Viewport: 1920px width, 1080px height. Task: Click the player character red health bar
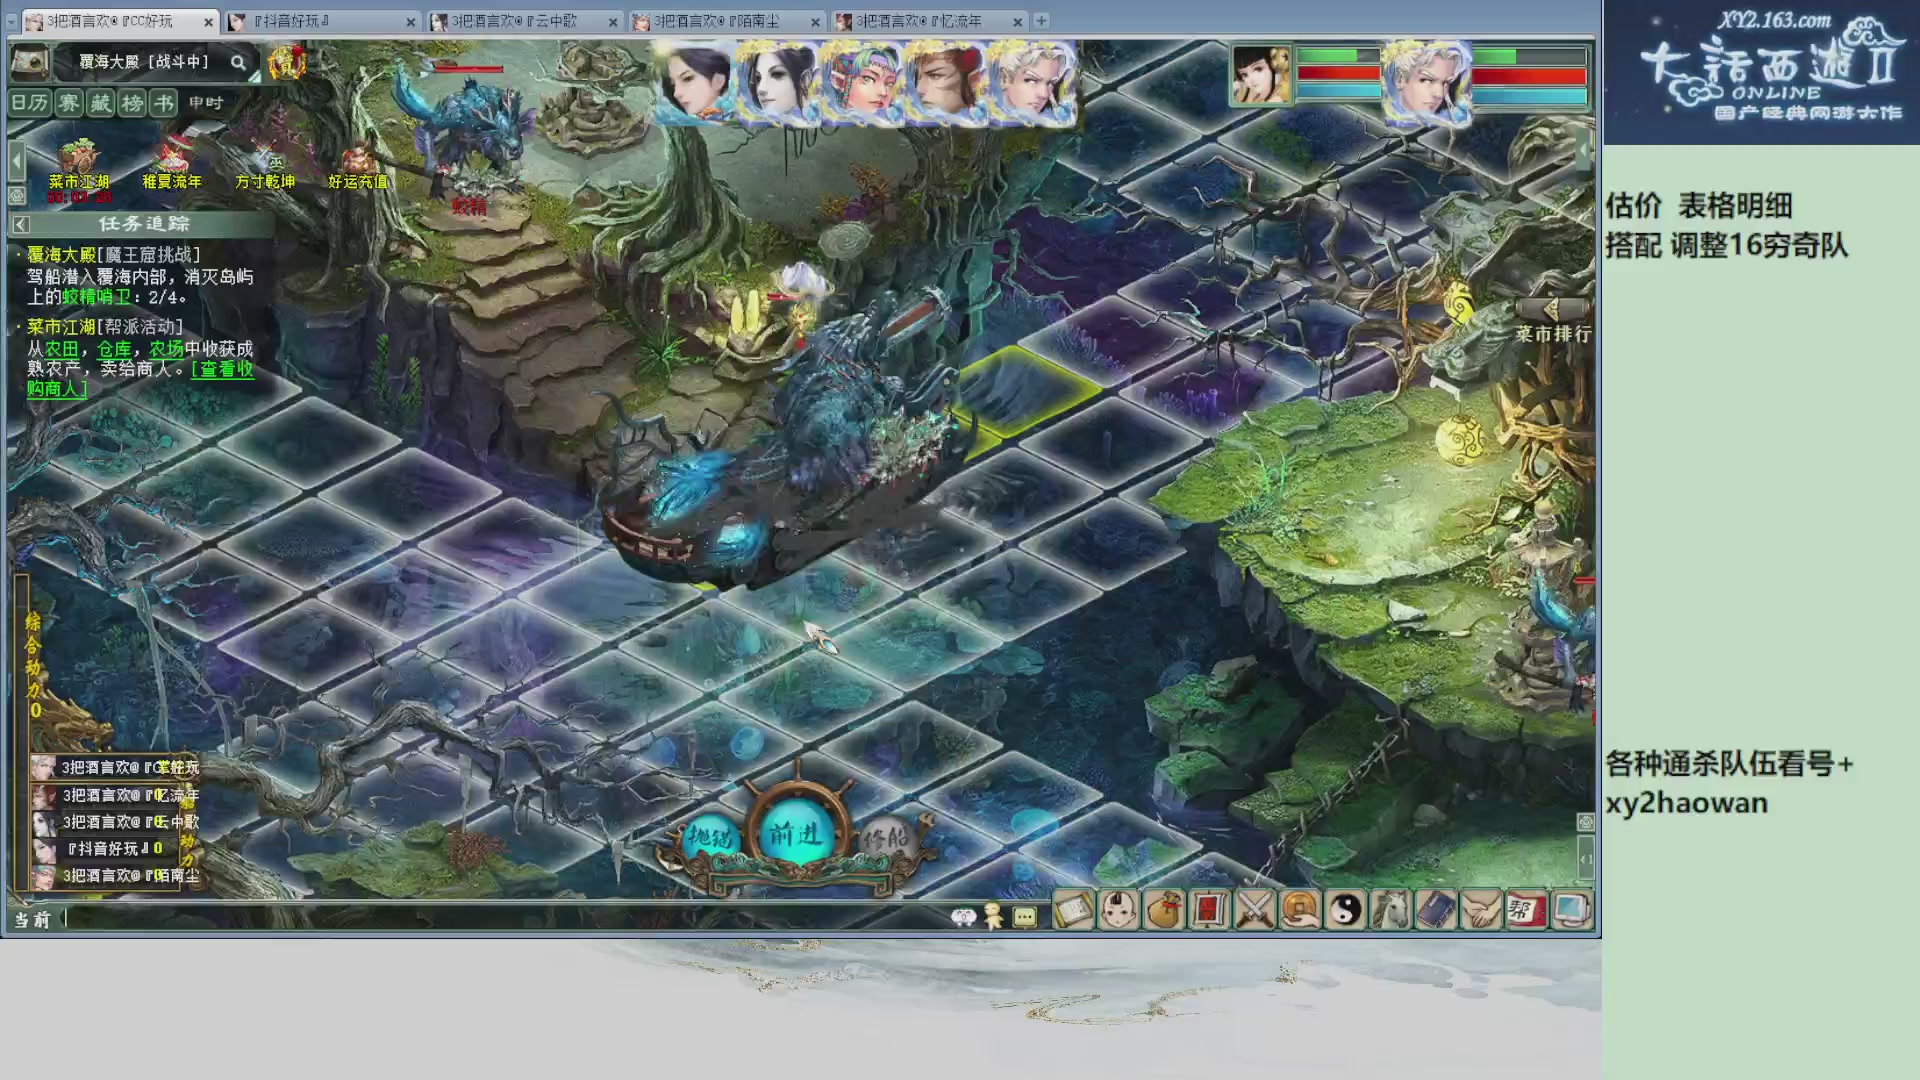(1338, 73)
